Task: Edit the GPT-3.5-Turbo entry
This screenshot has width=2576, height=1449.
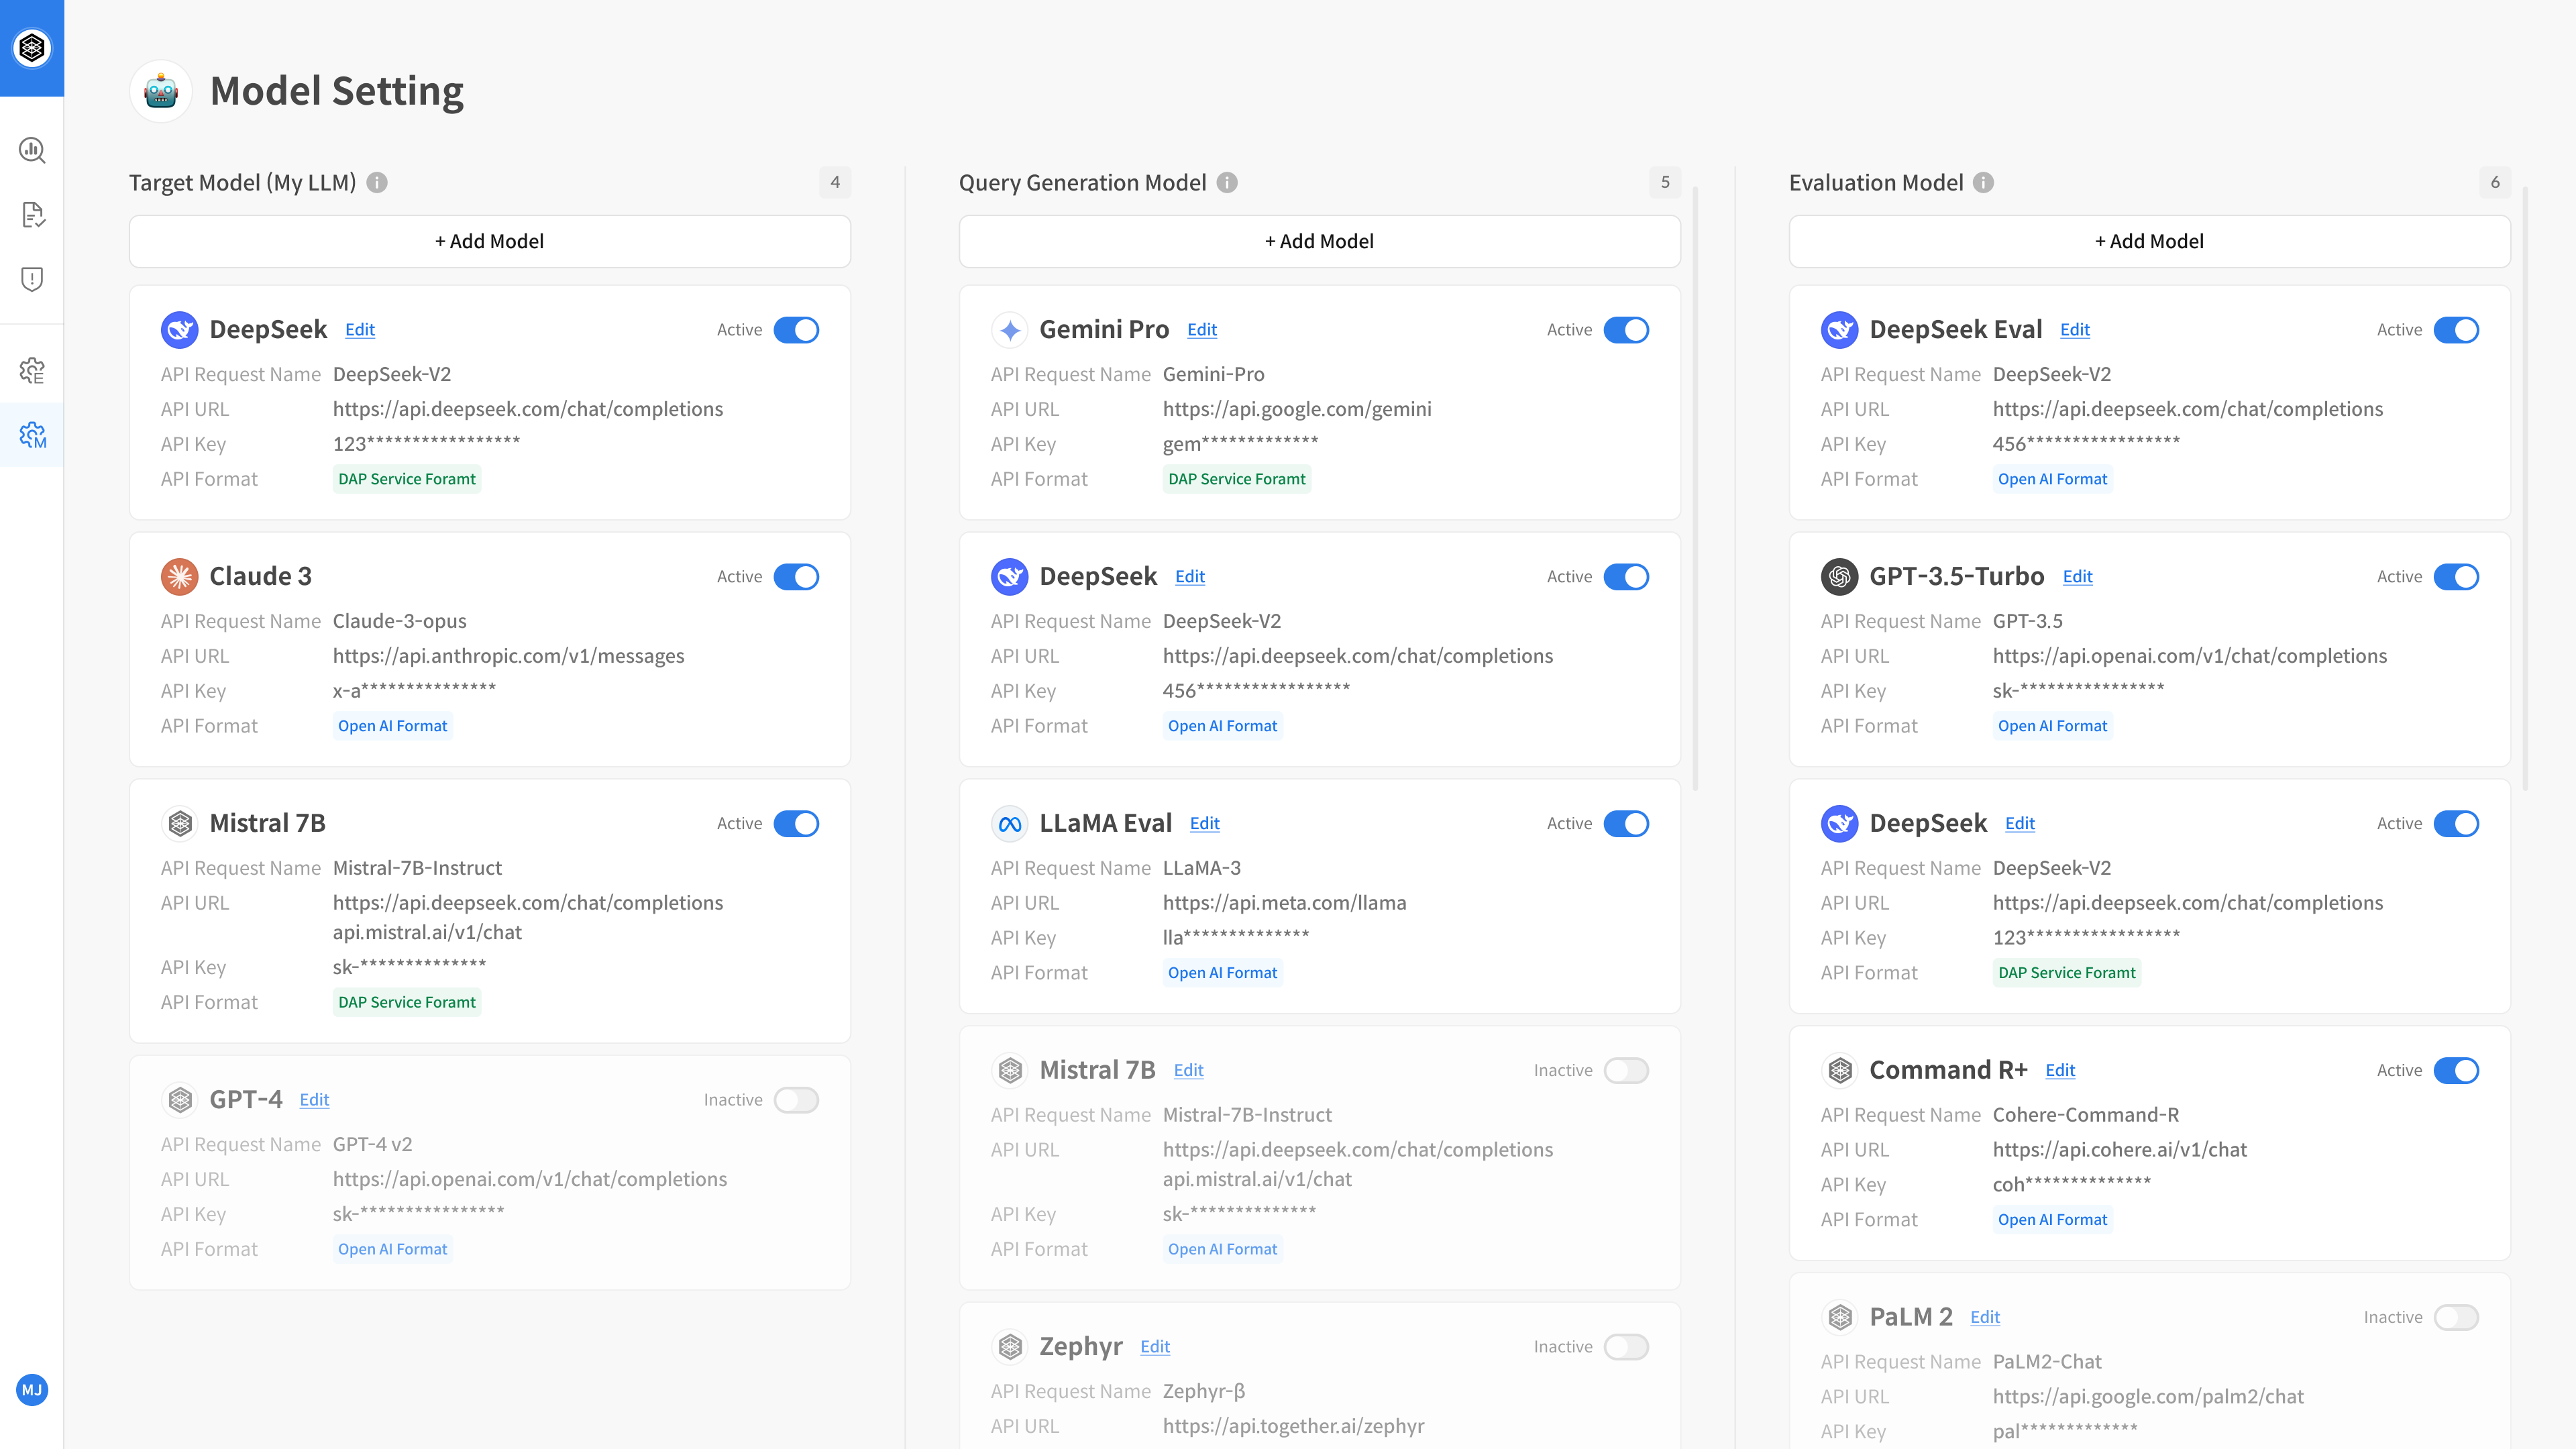Action: click(x=2078, y=577)
